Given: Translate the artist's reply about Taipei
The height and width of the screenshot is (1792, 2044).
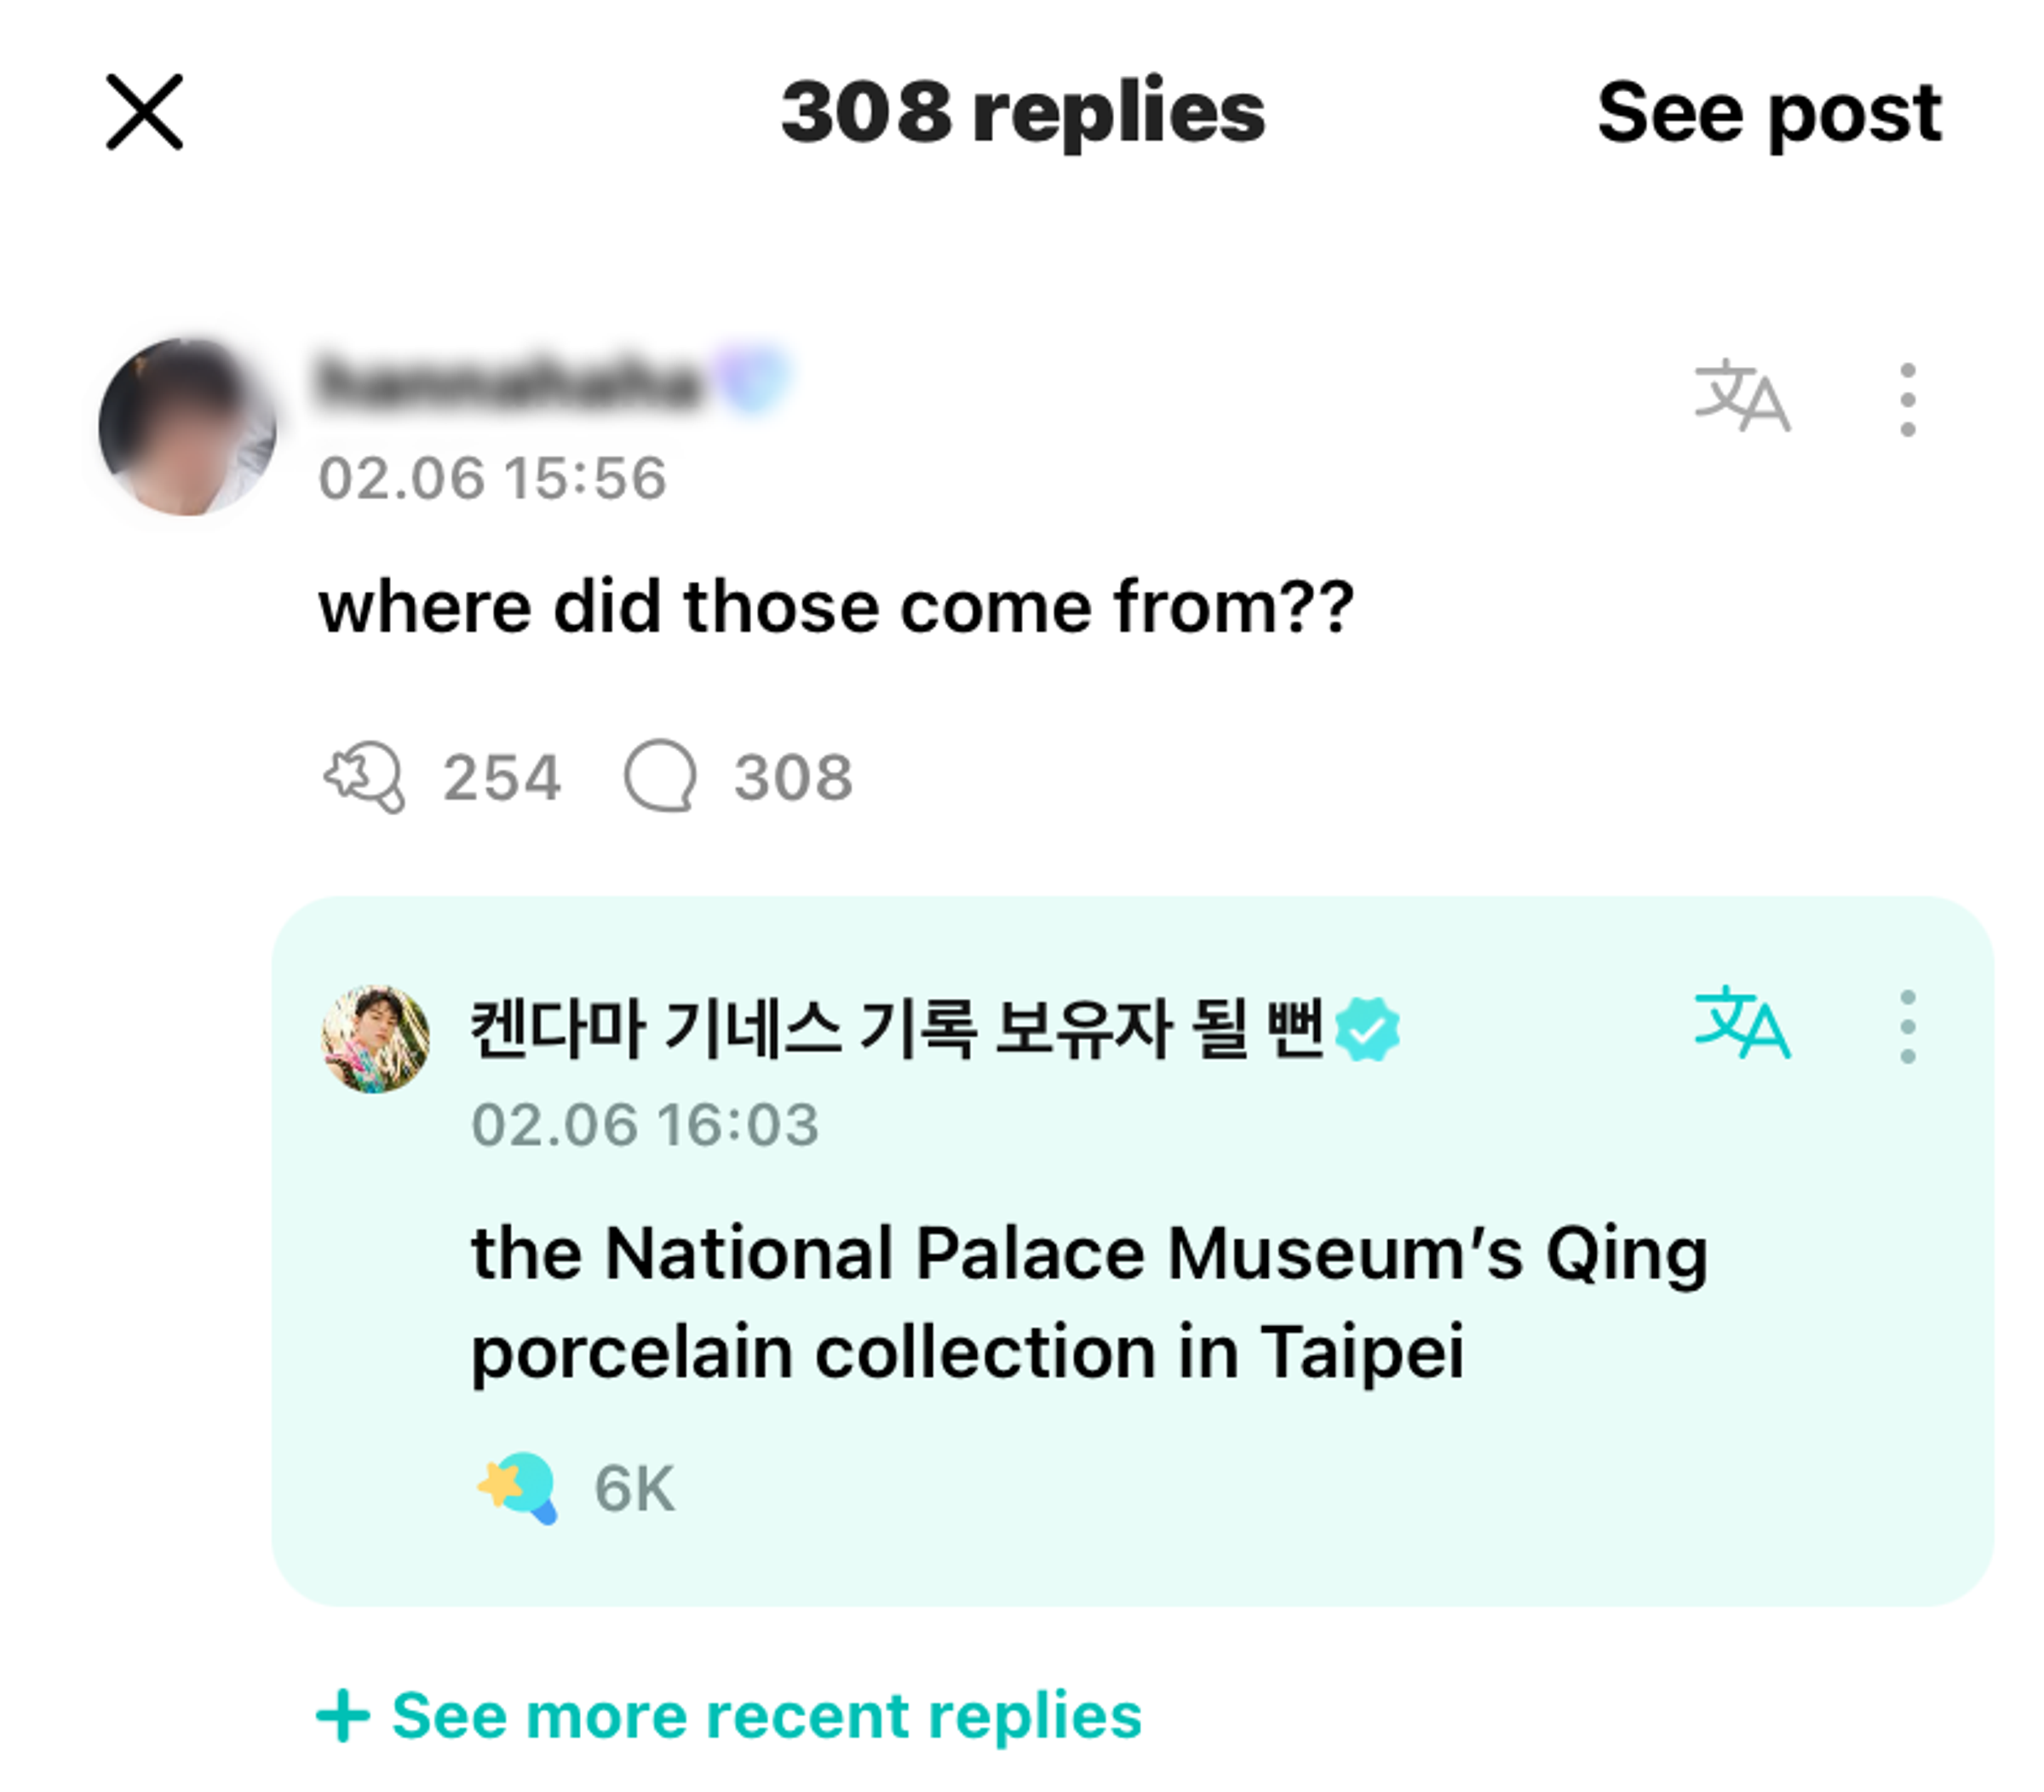Looking at the screenshot, I should 1741,1022.
